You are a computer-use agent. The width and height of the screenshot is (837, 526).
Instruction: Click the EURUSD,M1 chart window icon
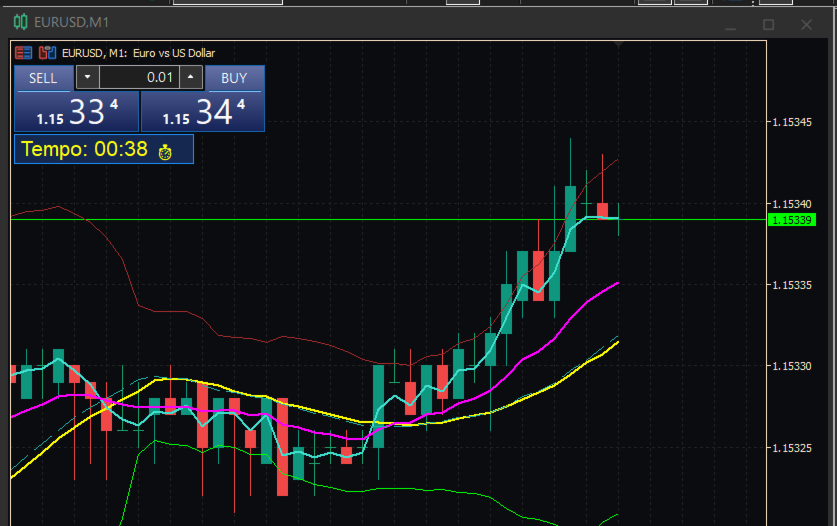(x=20, y=22)
